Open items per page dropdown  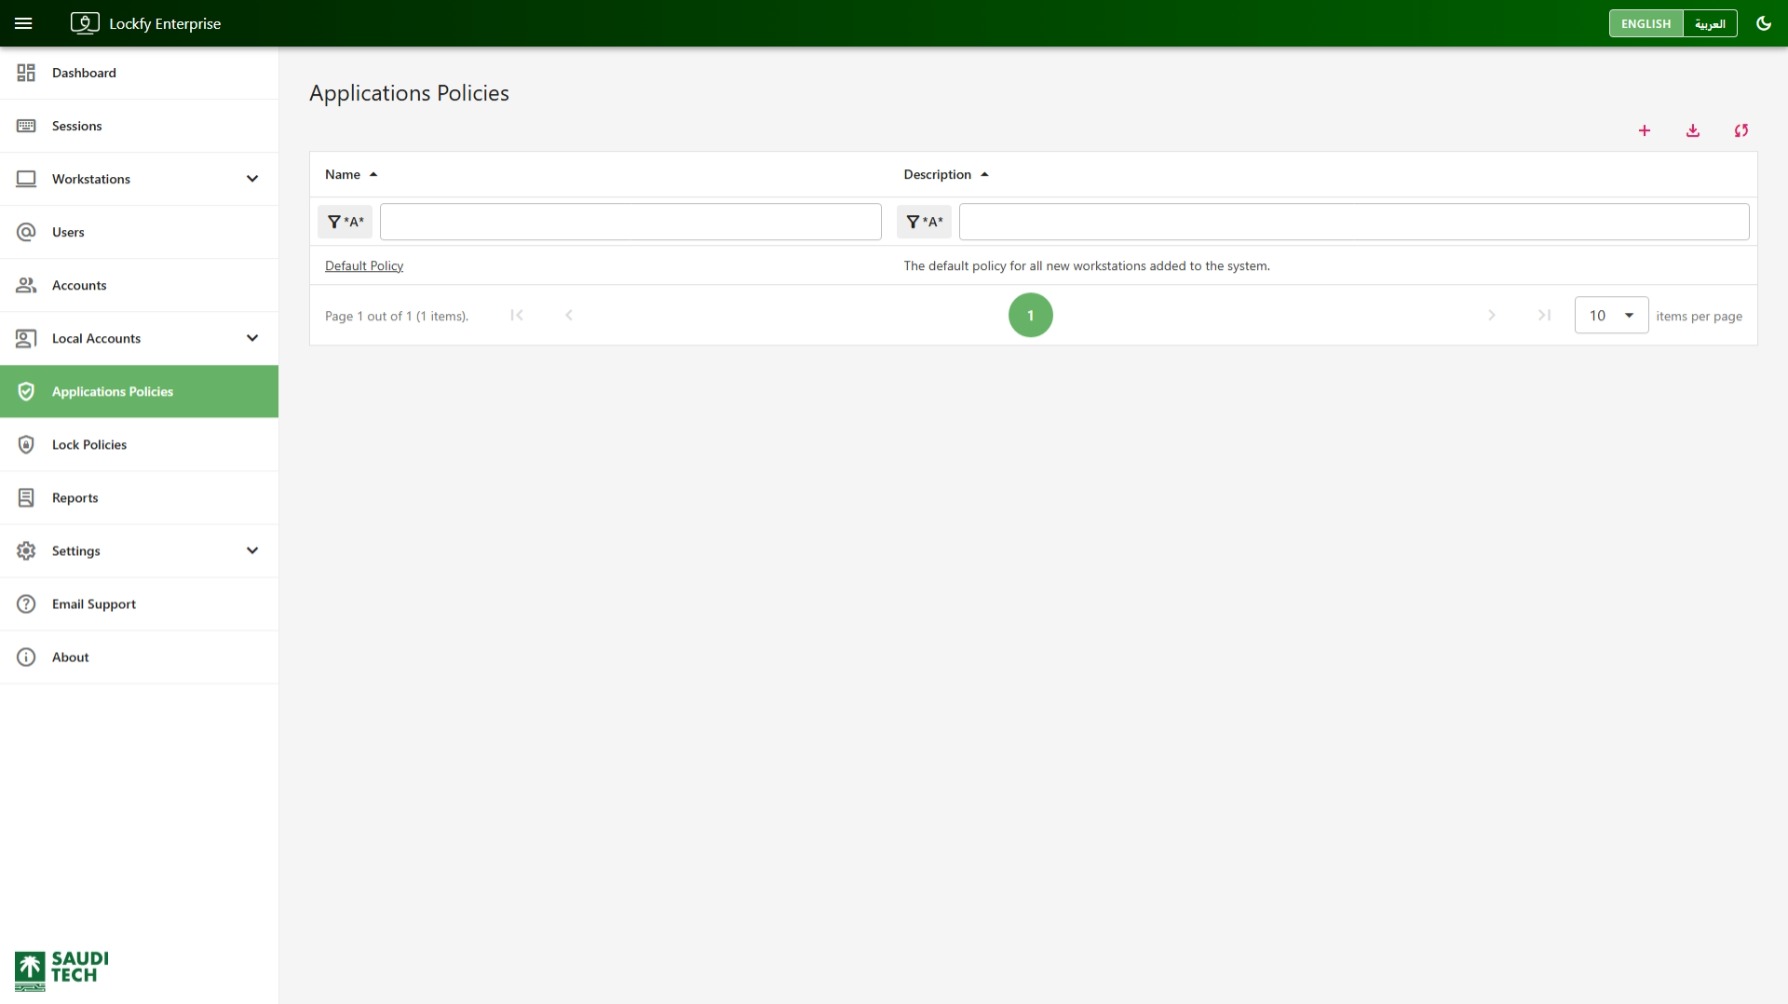pyautogui.click(x=1611, y=315)
